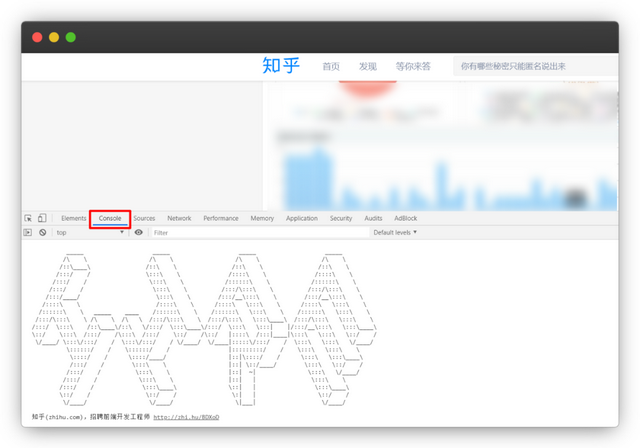
Task: Select the AdBlock tab
Action: [x=405, y=218]
